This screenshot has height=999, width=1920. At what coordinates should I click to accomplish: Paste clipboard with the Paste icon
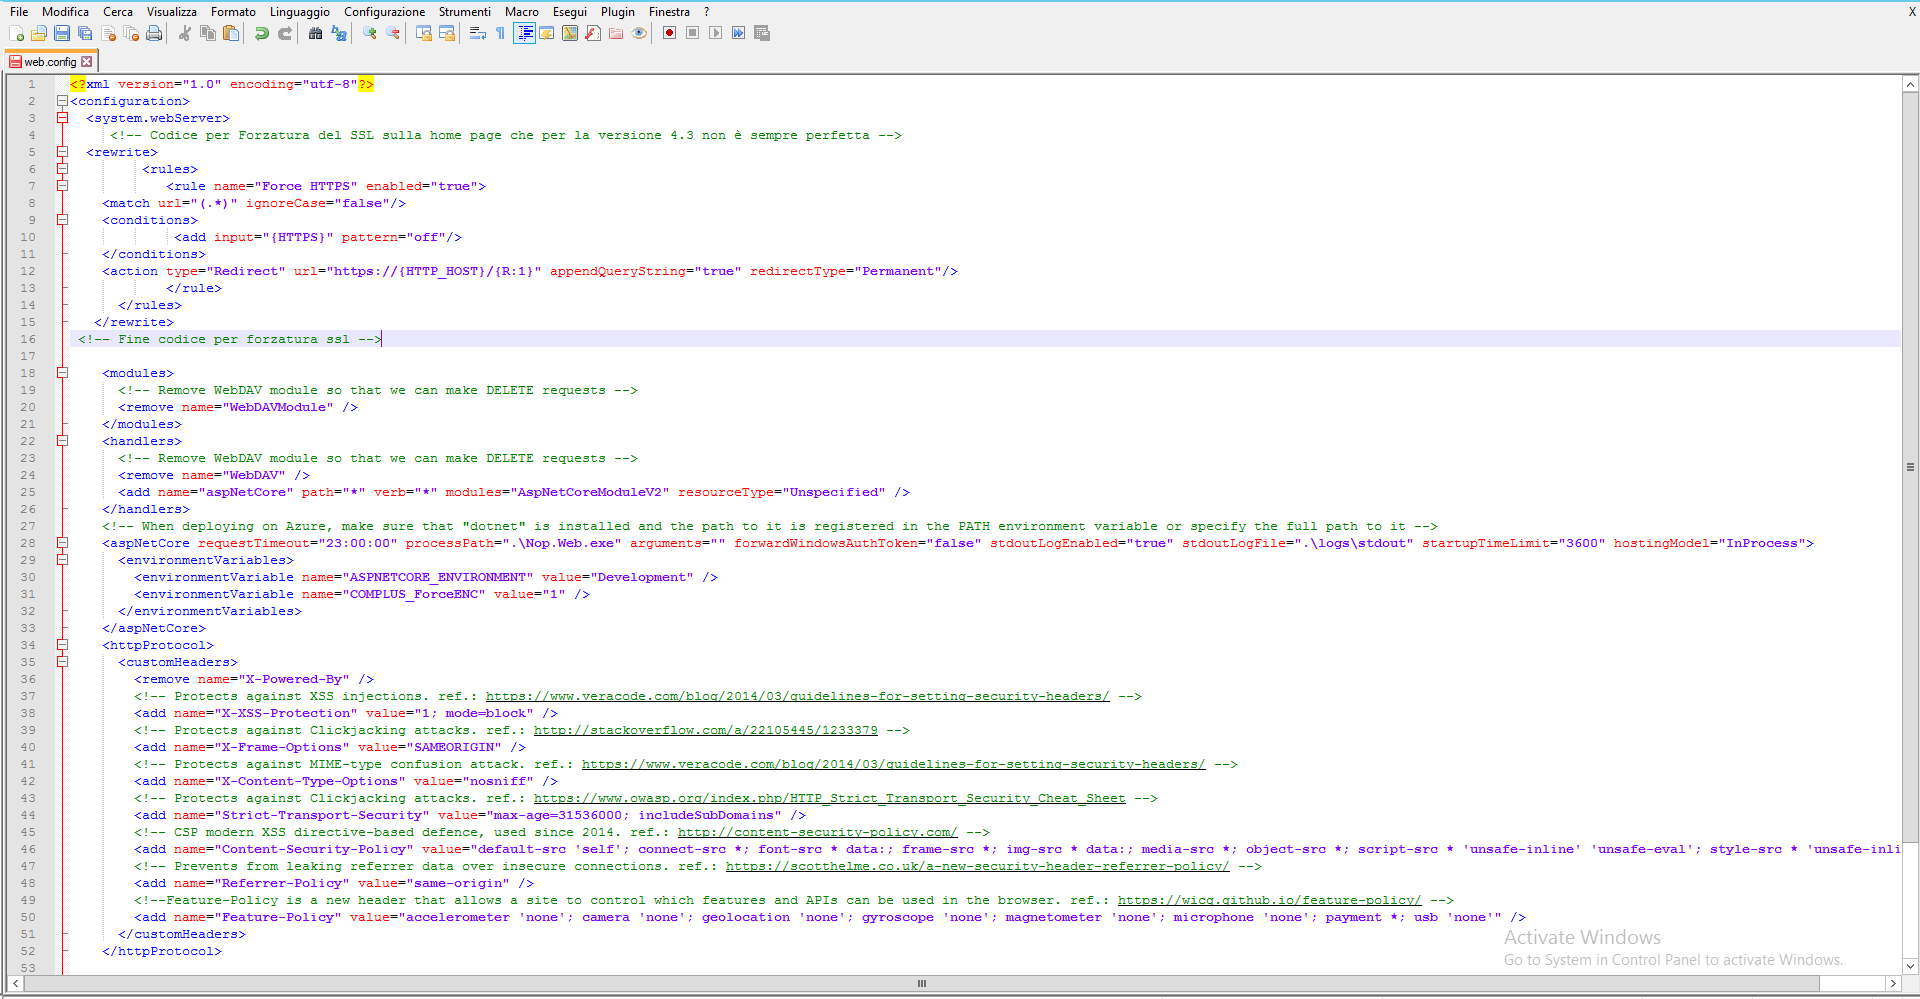click(231, 33)
